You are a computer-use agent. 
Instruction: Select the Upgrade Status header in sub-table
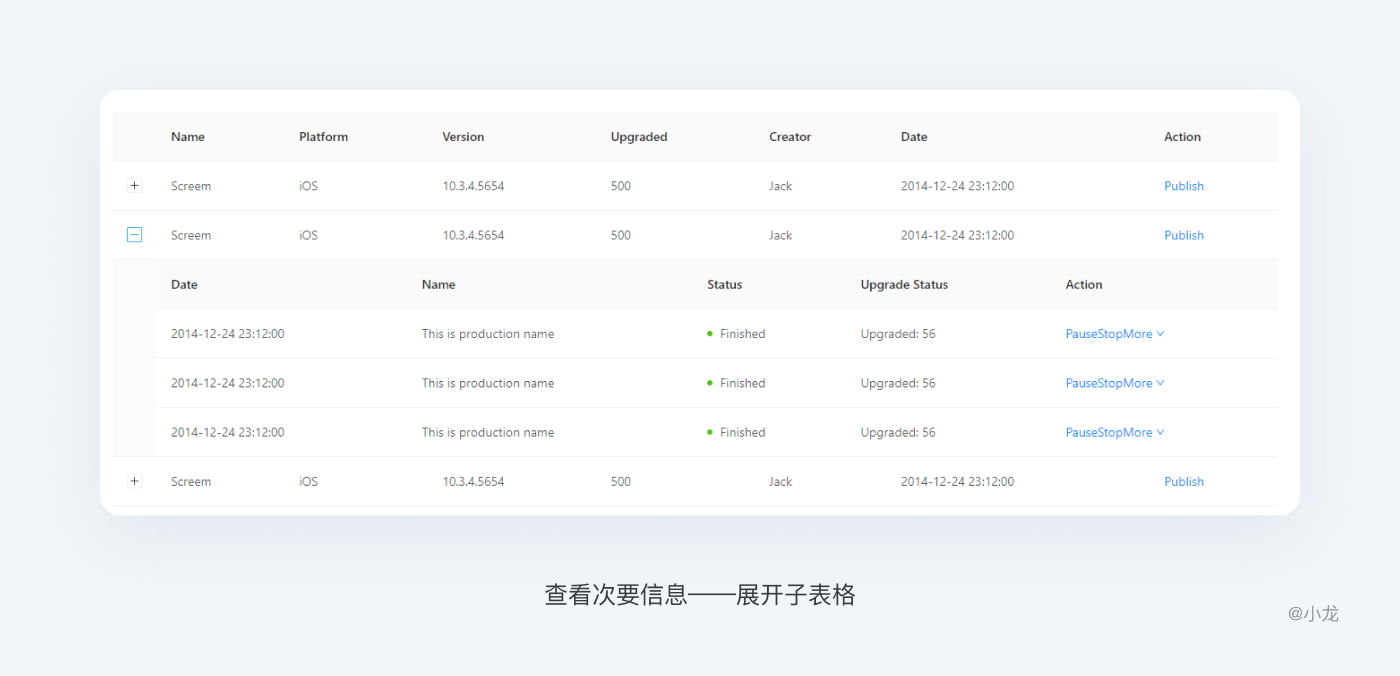(904, 285)
